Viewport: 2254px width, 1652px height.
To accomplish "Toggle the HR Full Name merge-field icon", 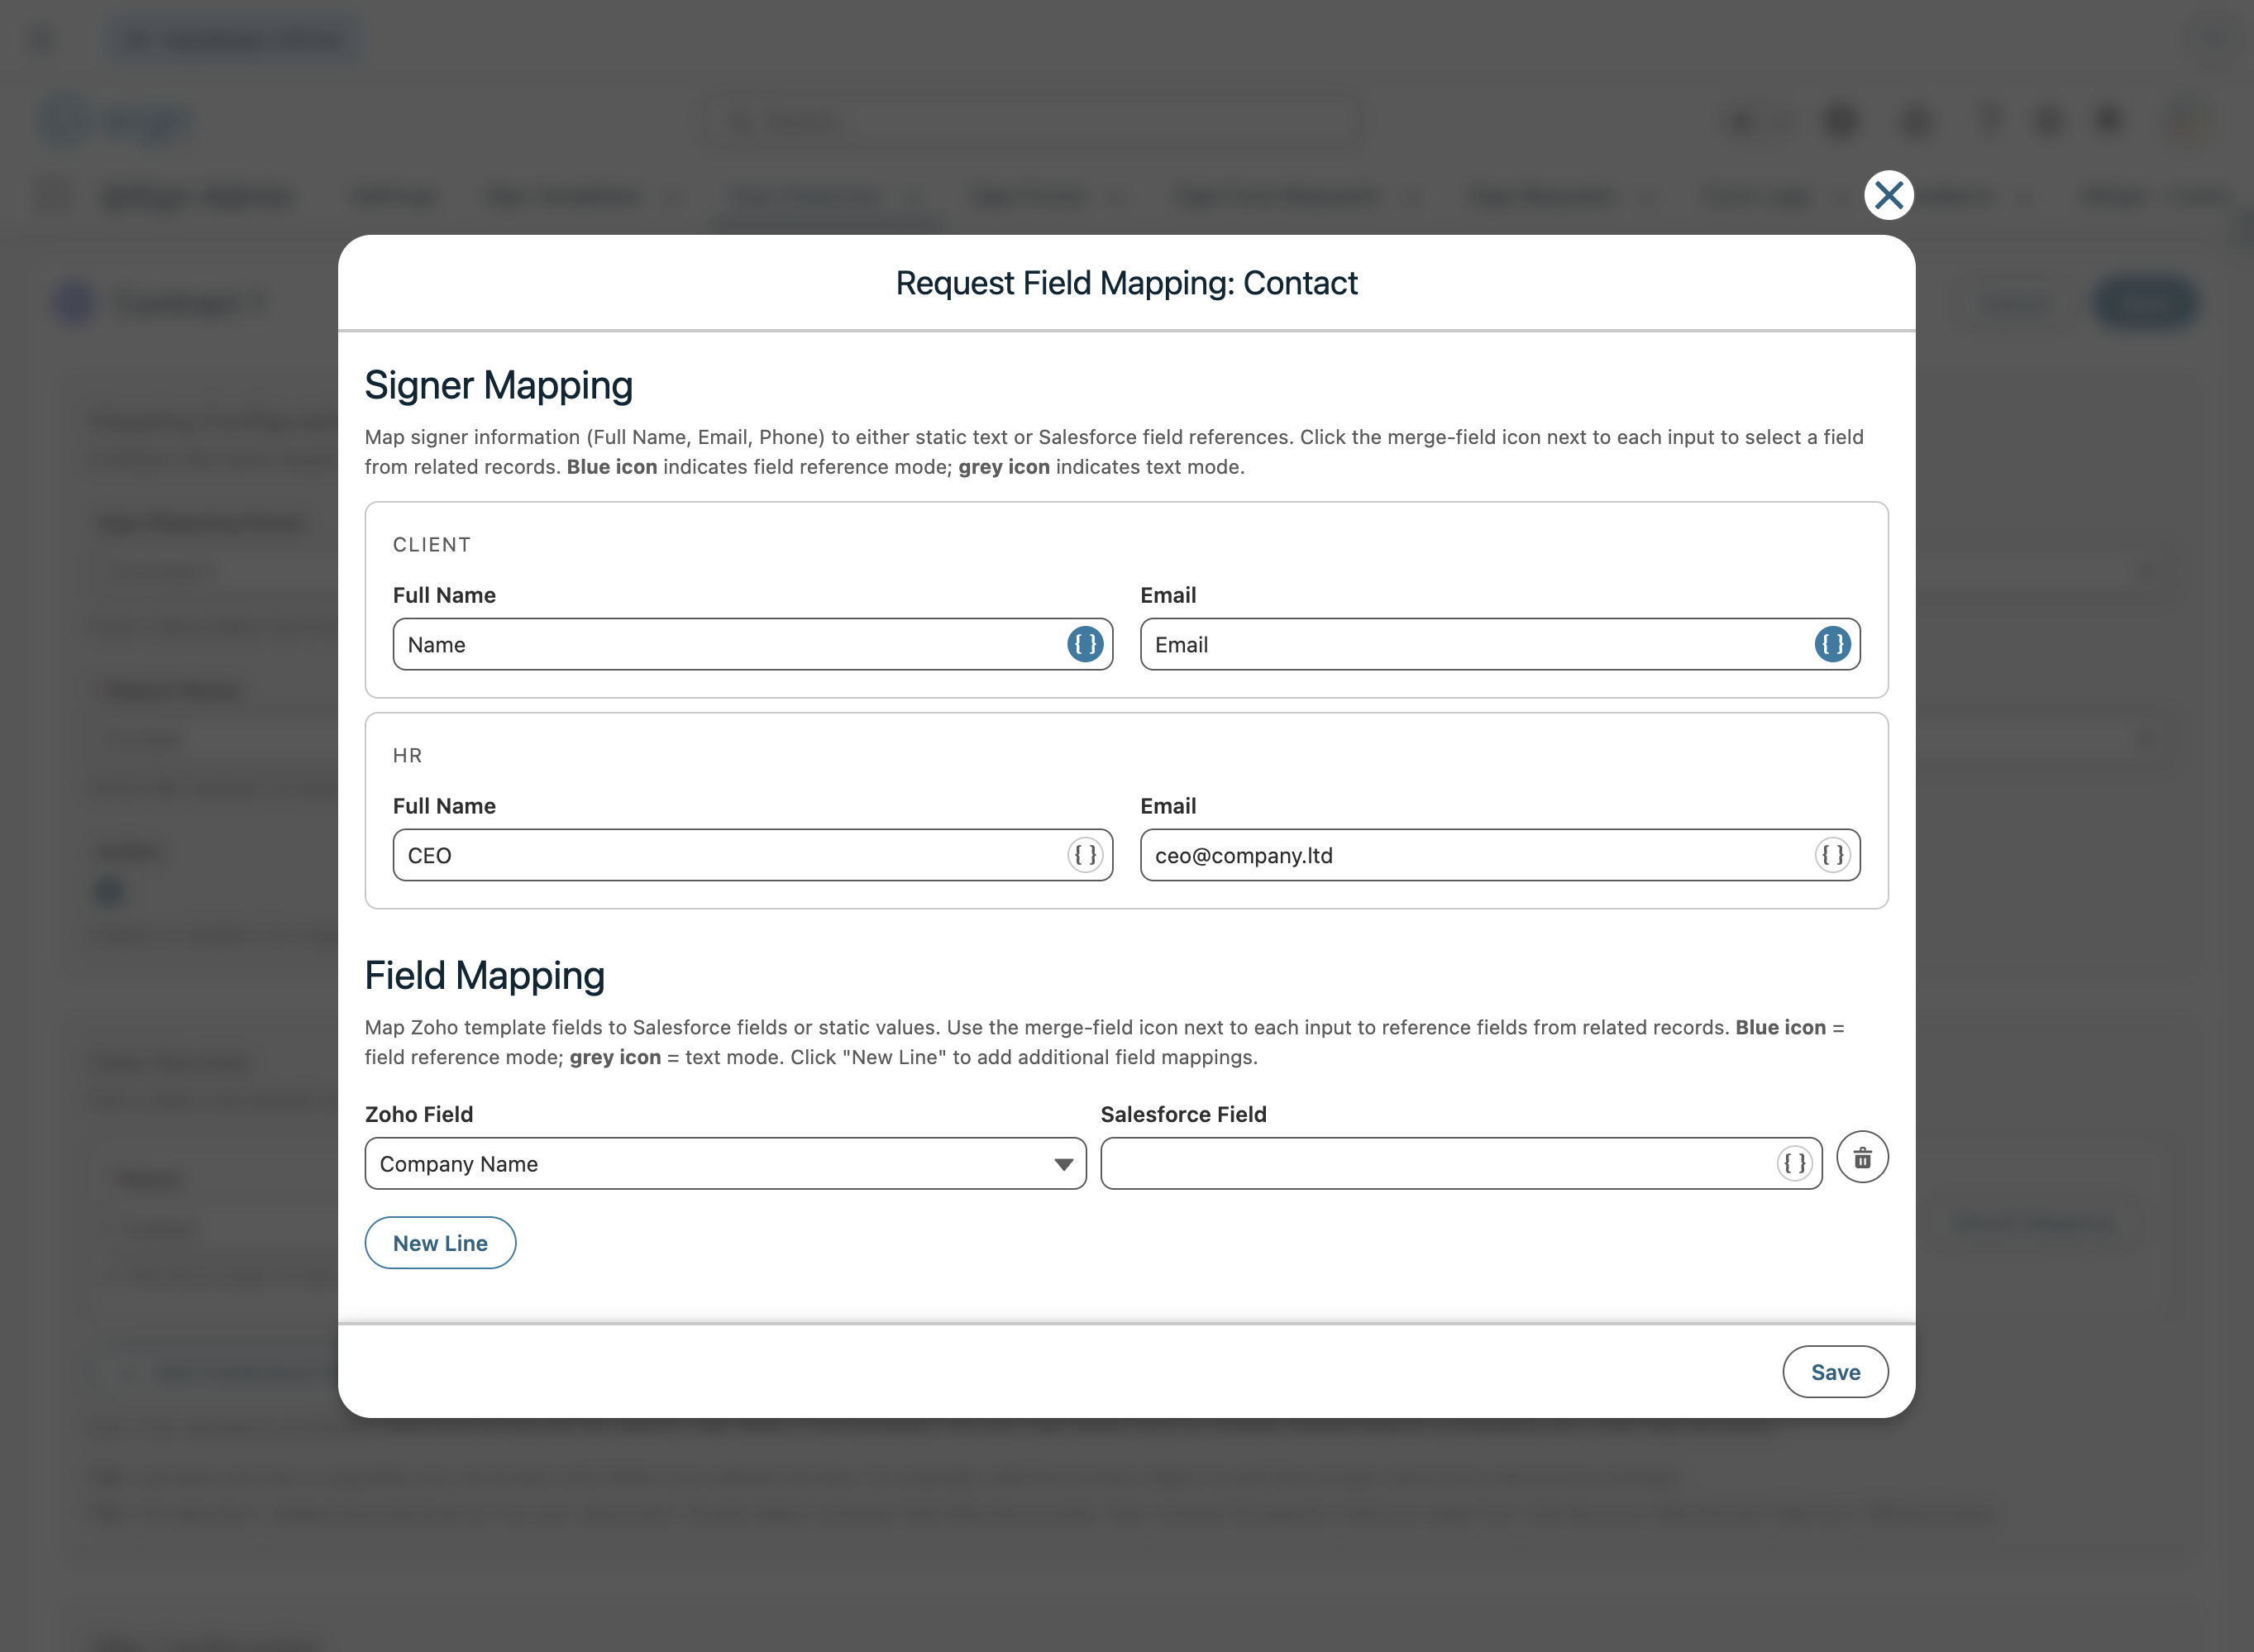I will [x=1084, y=855].
